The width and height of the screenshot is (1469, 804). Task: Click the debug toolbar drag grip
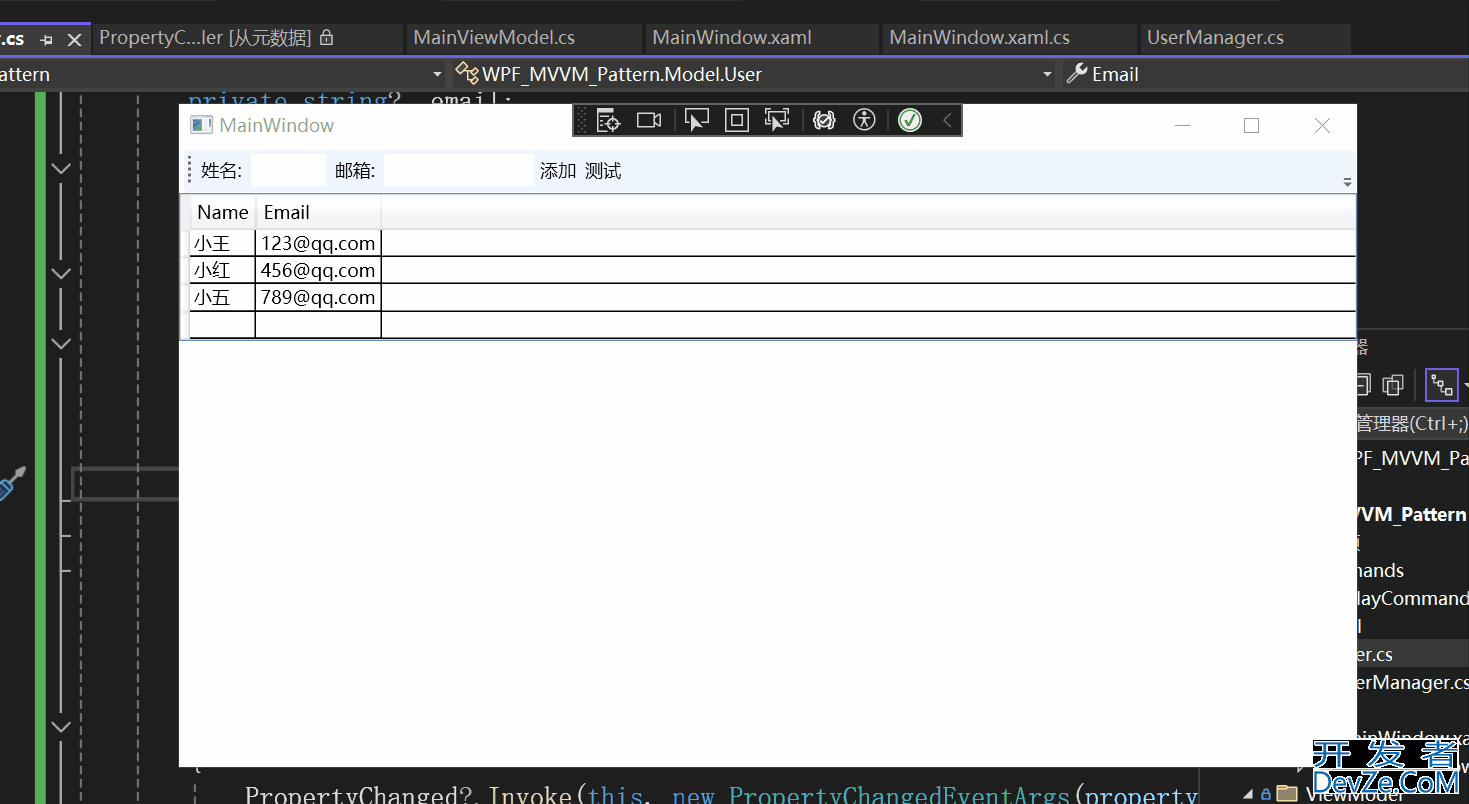point(583,121)
